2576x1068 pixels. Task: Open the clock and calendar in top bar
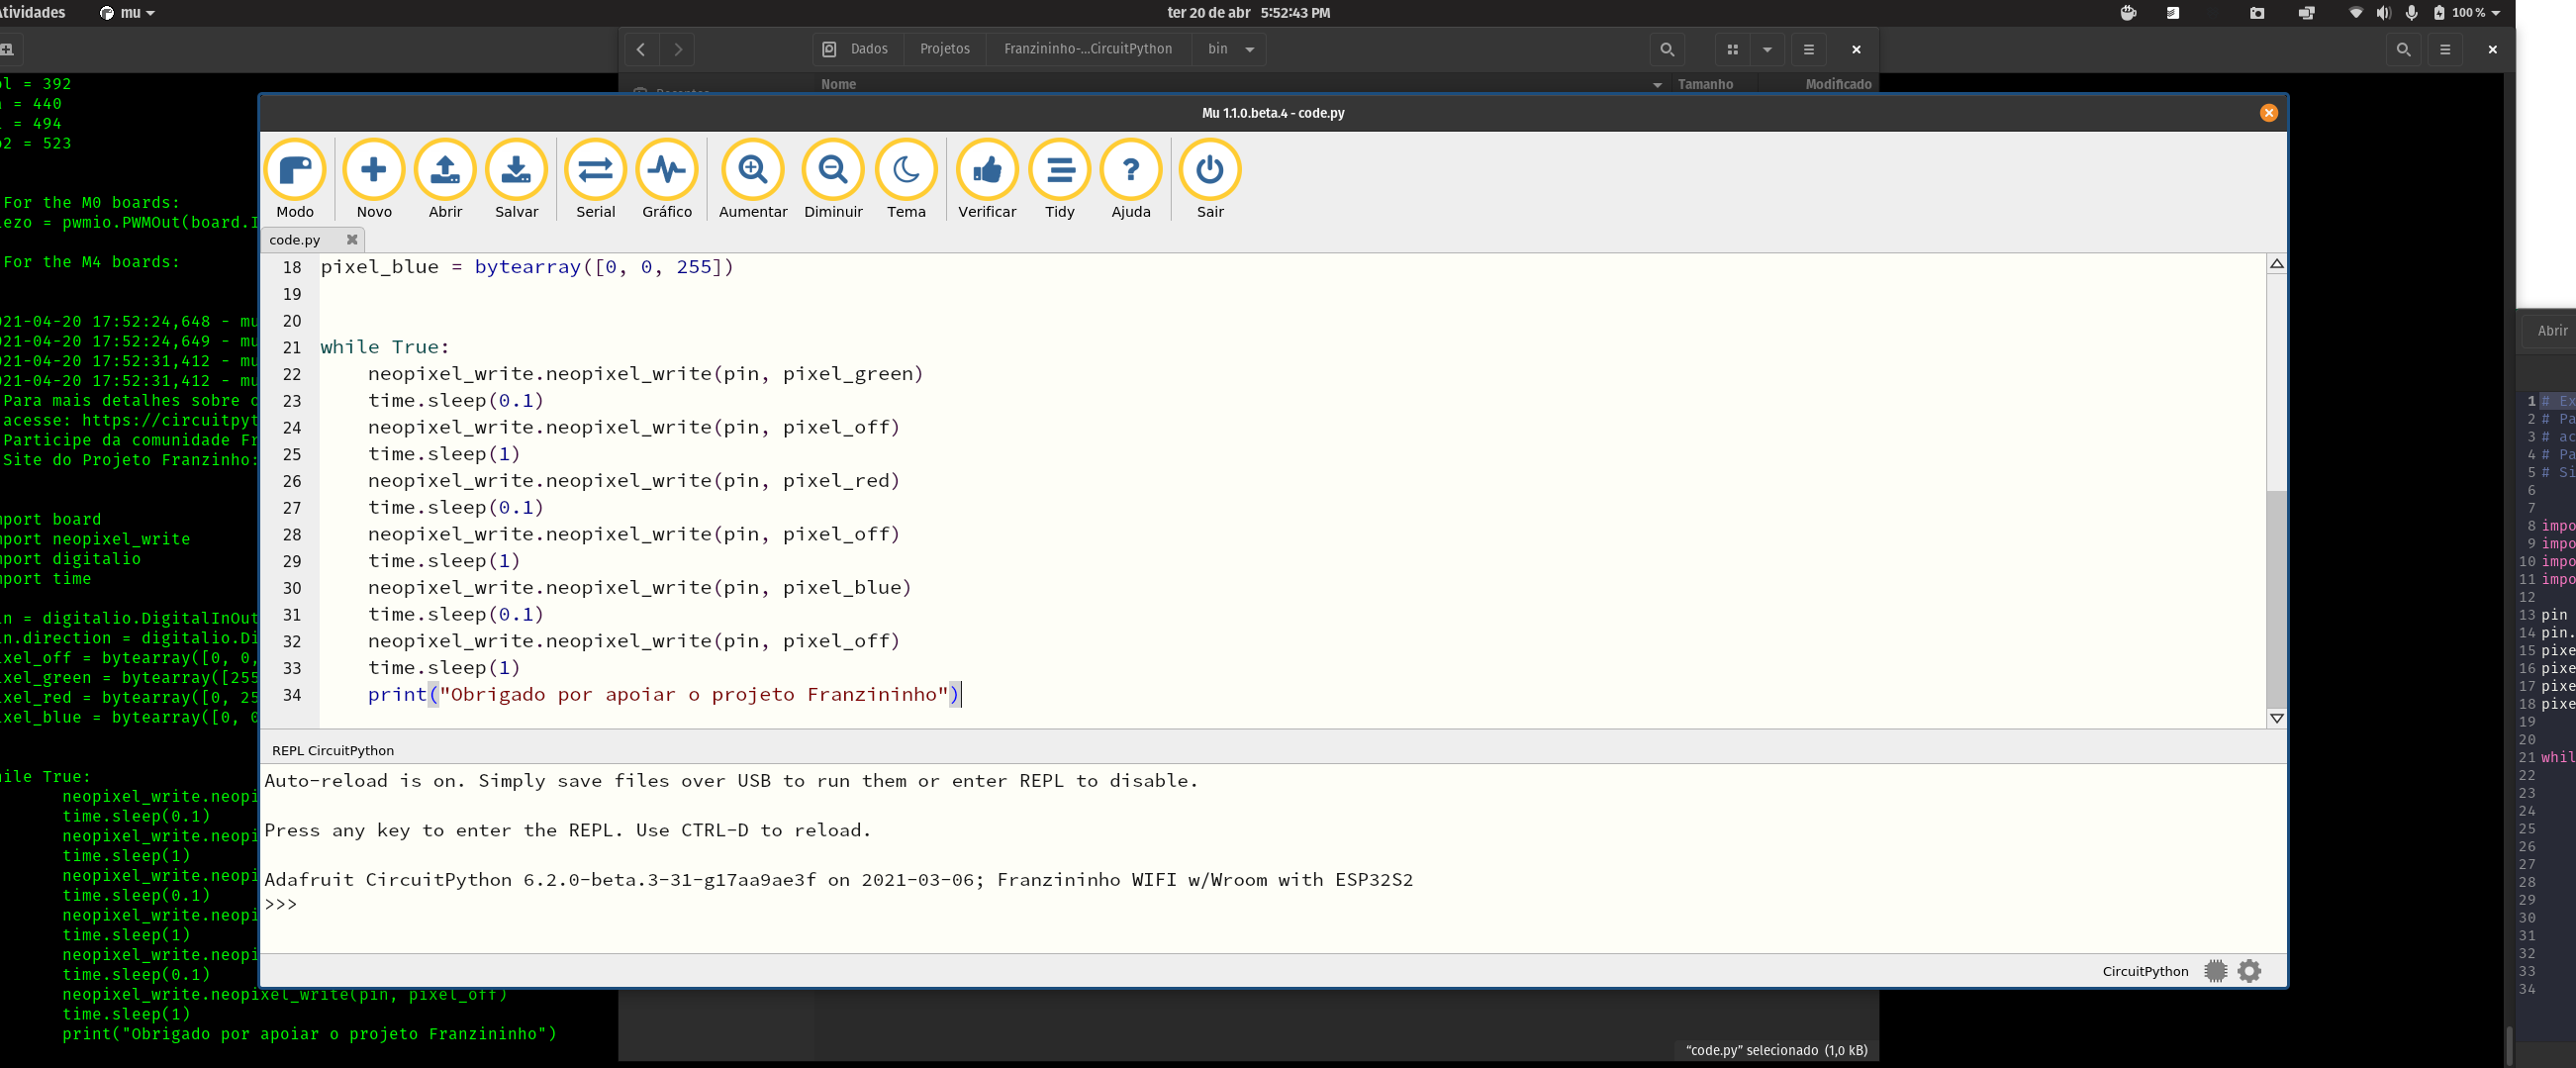pyautogui.click(x=1248, y=13)
